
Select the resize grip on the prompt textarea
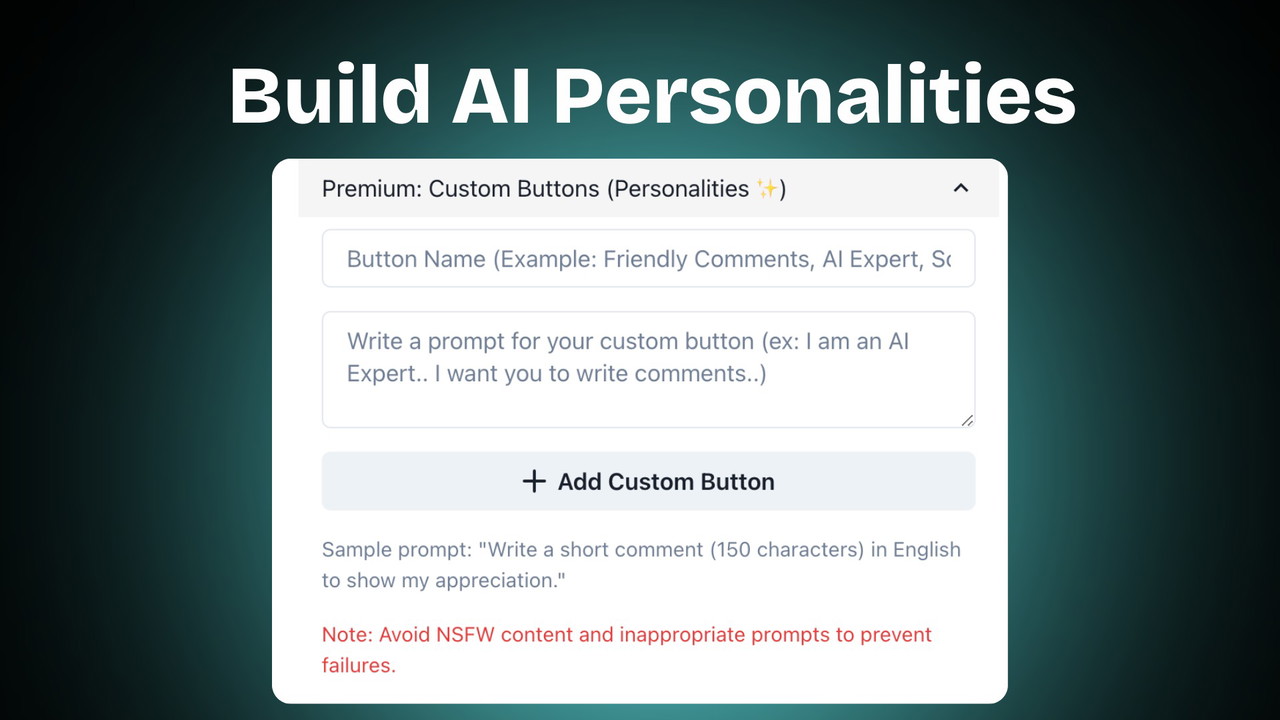click(968, 422)
